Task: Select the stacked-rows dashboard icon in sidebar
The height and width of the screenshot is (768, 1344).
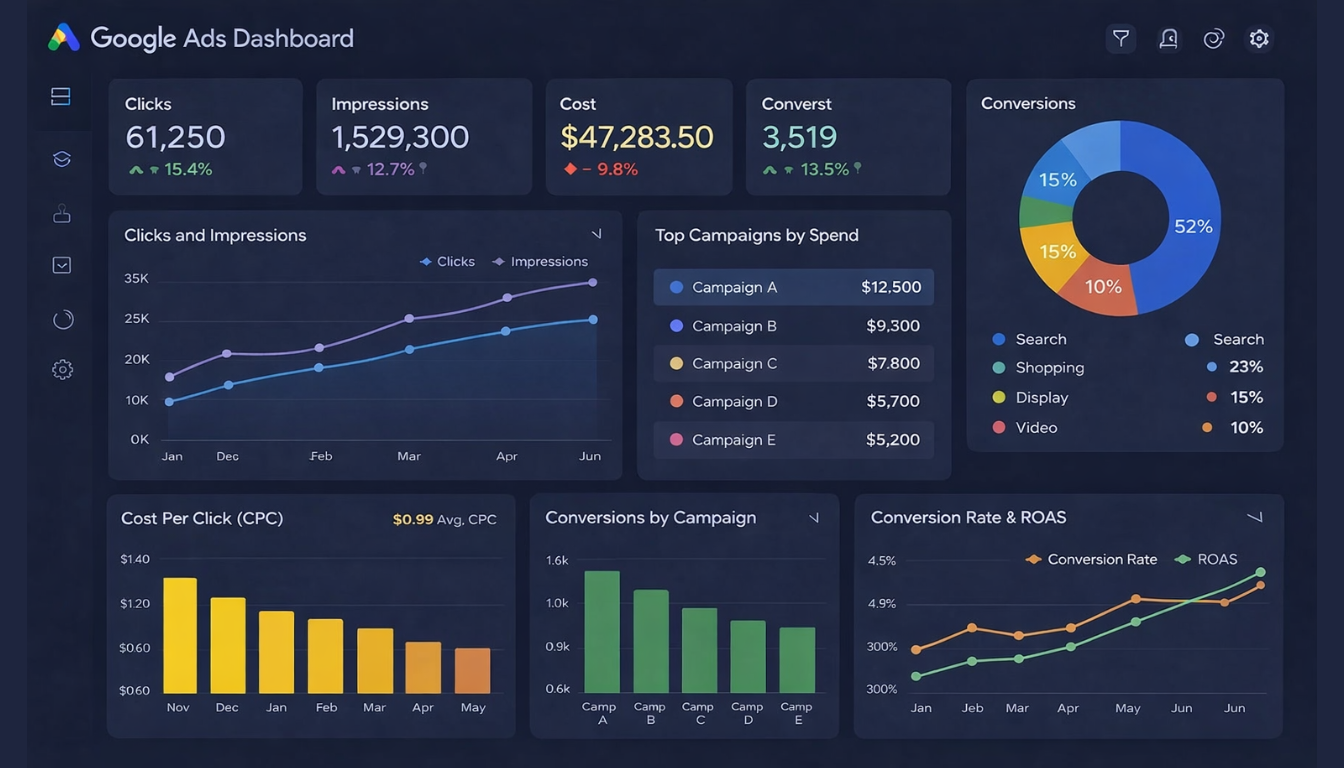Action: [61, 97]
